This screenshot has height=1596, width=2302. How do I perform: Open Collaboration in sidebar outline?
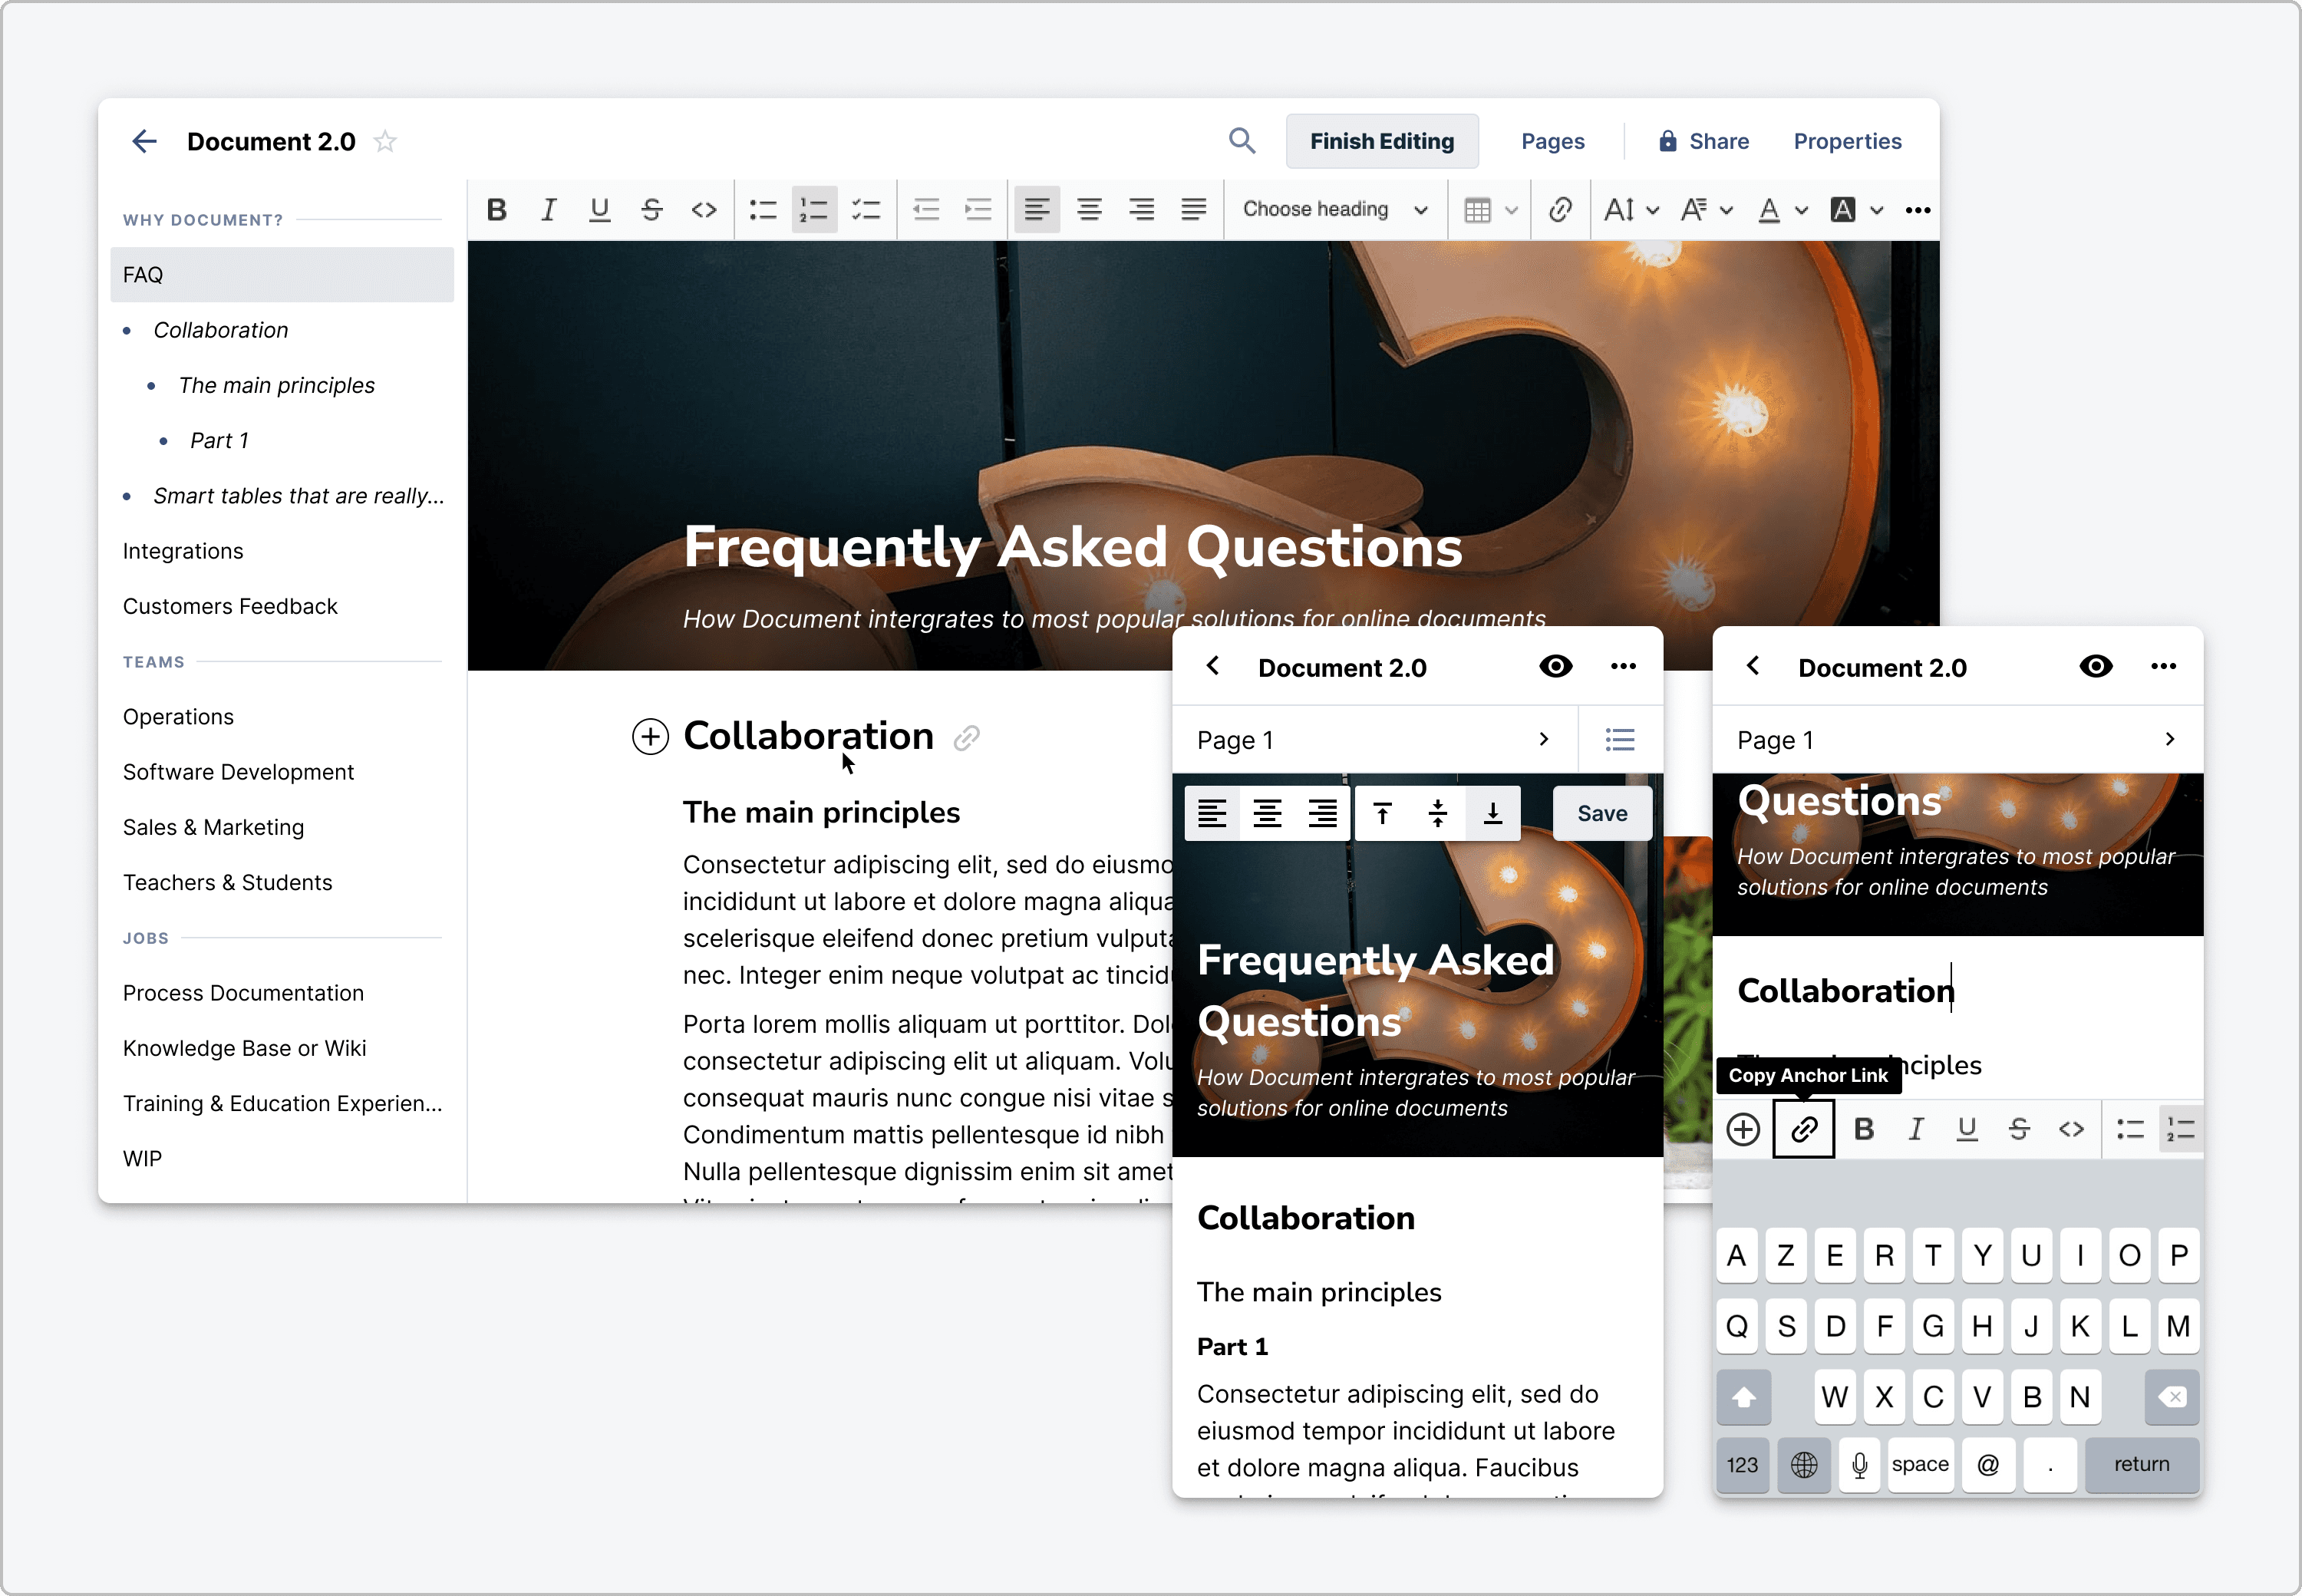tap(220, 330)
